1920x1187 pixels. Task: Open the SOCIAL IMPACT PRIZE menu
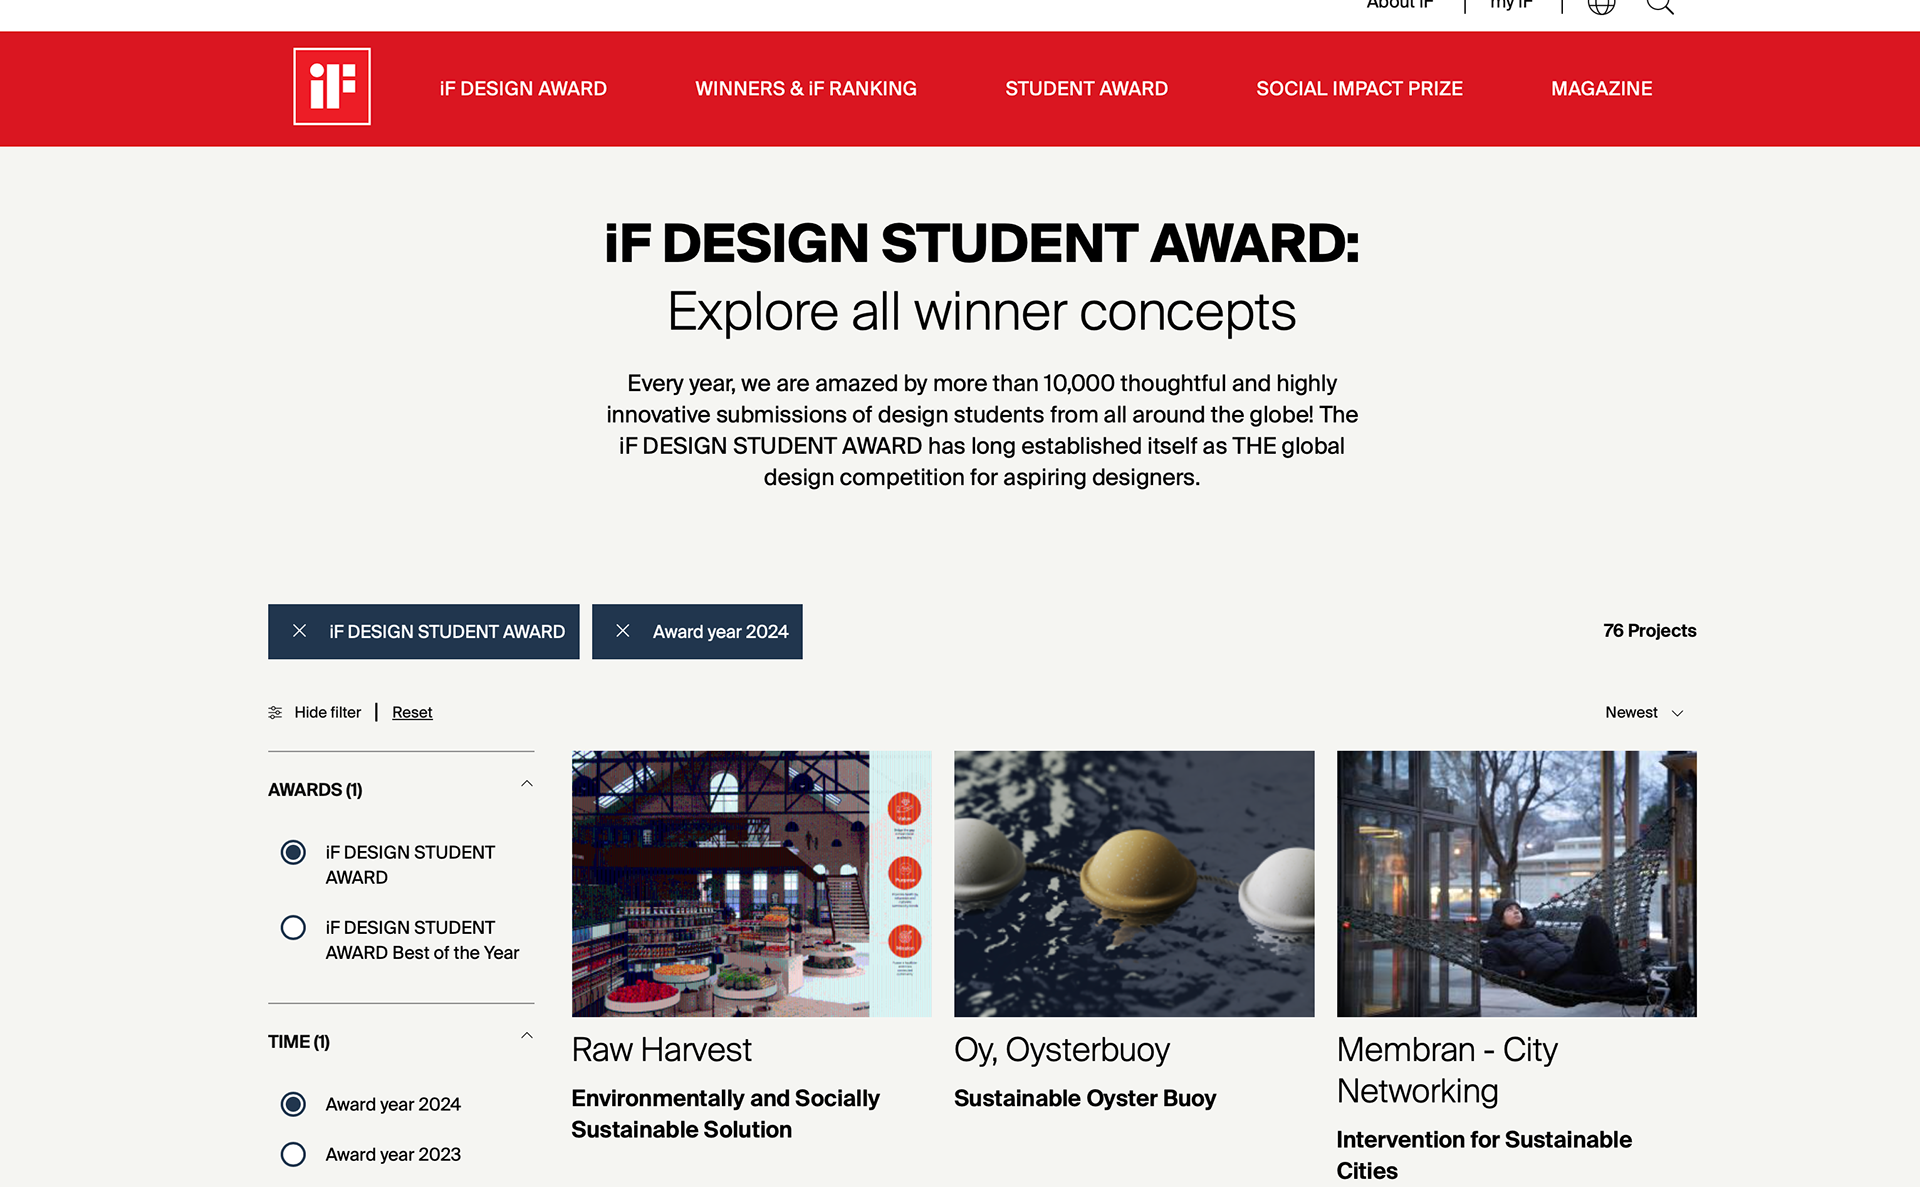(1359, 89)
